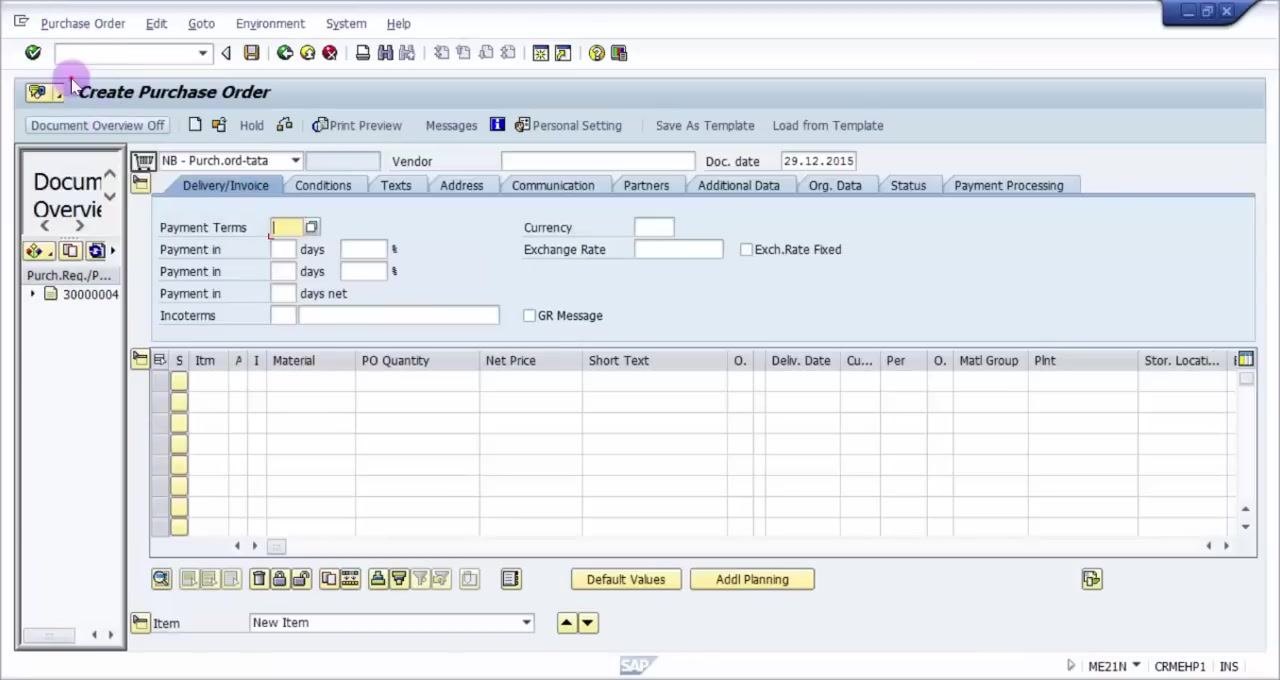Click the Generate Shortcut icon
The image size is (1280, 680).
pyautogui.click(x=563, y=53)
